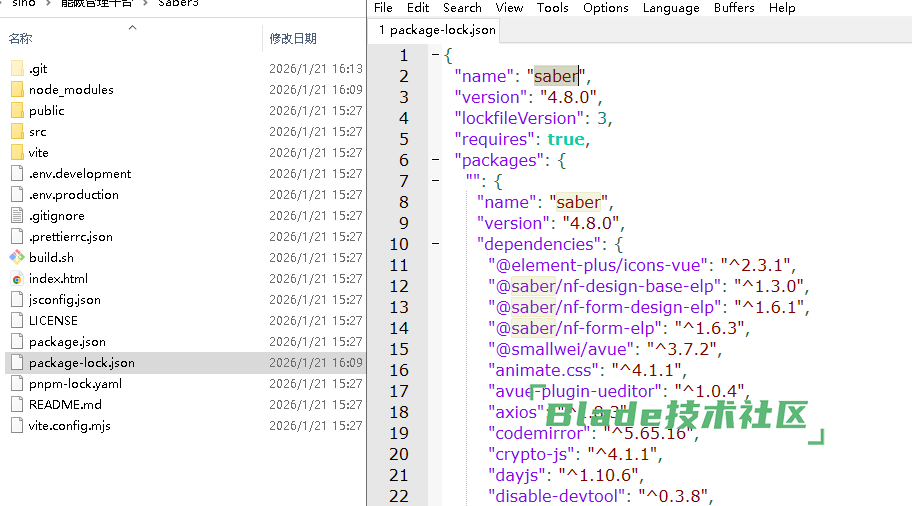
Task: Click the index.html Chrome file icon
Action: click(x=16, y=279)
